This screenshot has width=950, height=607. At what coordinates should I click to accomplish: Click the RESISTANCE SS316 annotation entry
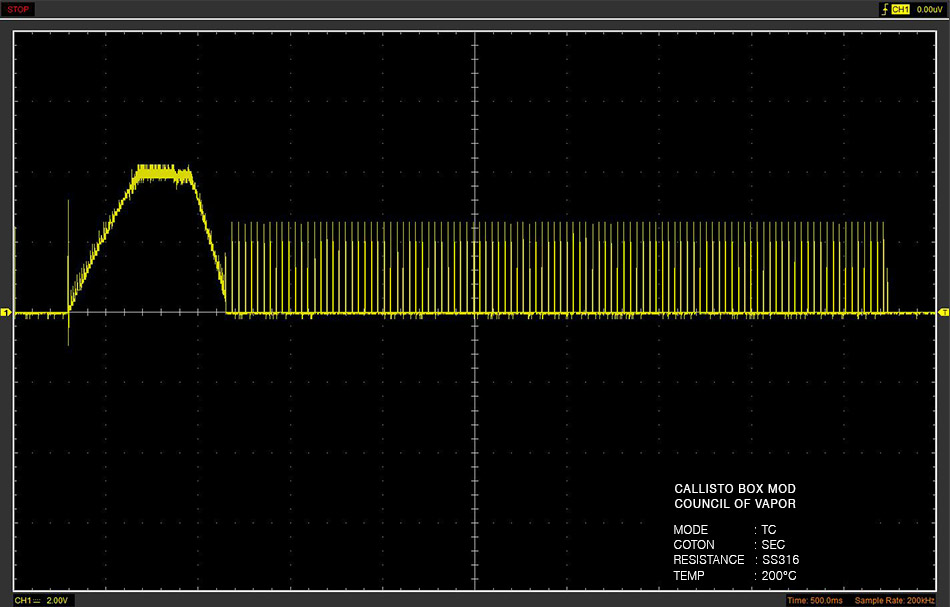tap(736, 560)
